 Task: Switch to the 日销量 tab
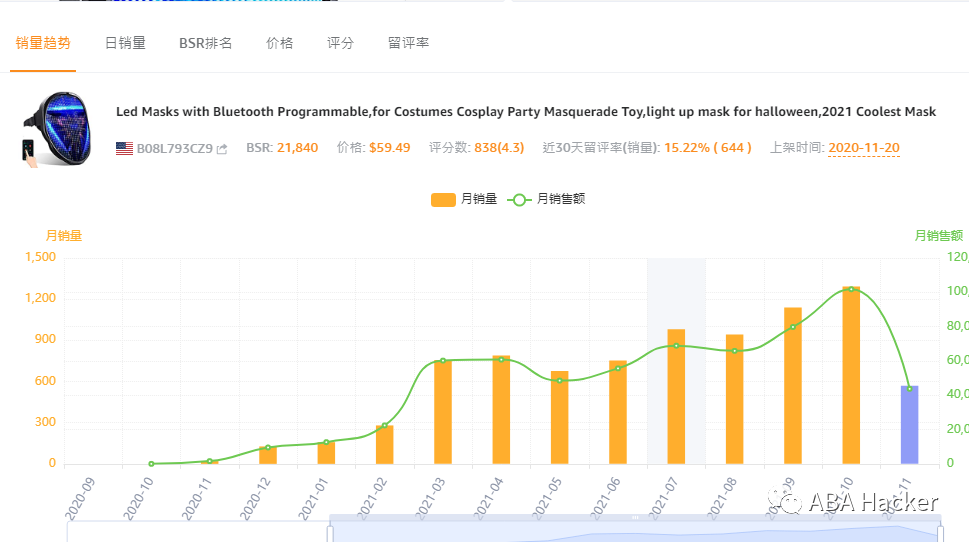tap(125, 43)
